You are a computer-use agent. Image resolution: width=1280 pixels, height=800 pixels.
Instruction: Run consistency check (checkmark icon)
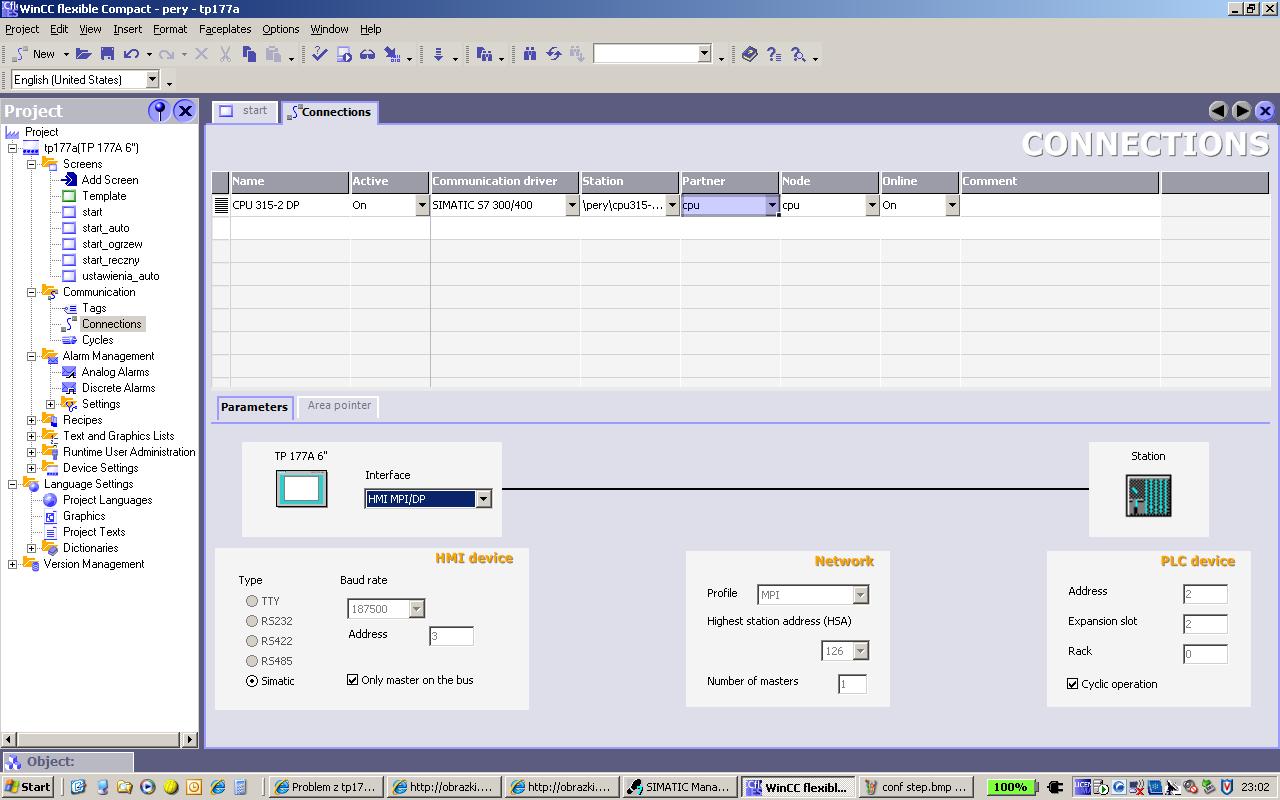coord(320,54)
